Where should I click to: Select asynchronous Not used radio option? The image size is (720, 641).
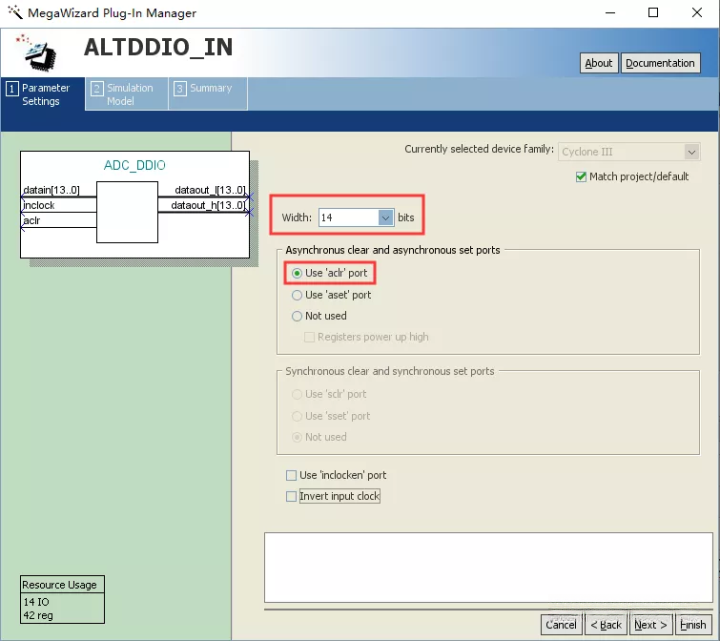(297, 316)
